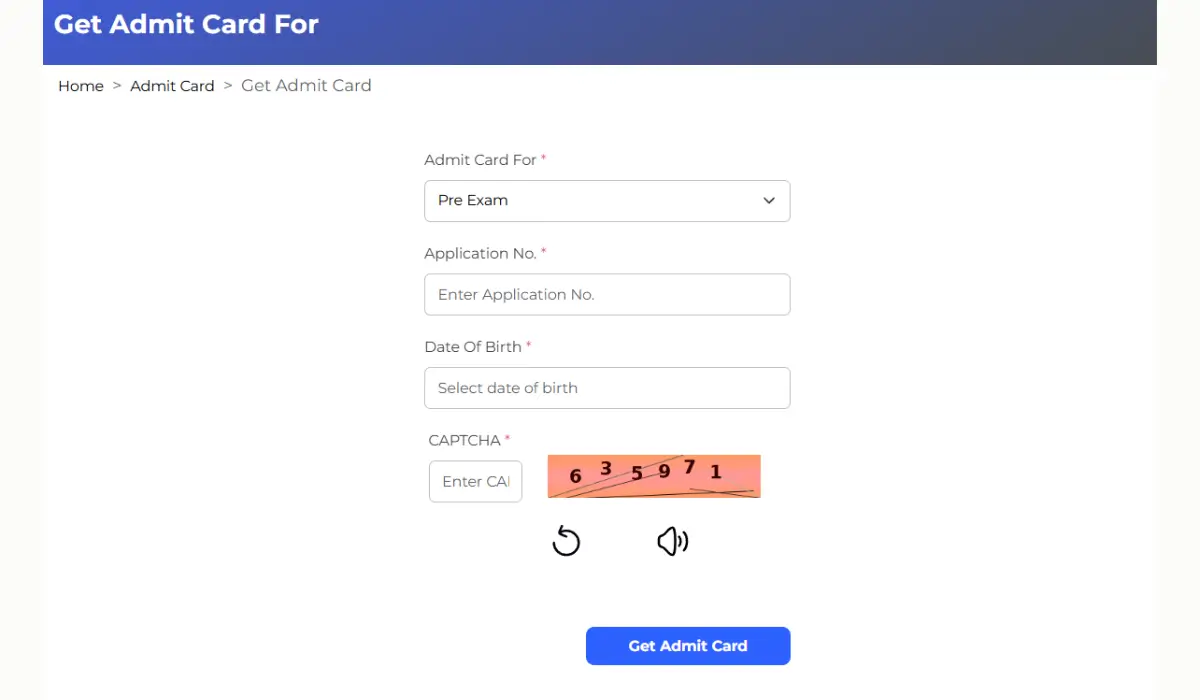Click the Enter CAPTCHA text box
Viewport: 1200px width, 700px height.
pos(475,481)
